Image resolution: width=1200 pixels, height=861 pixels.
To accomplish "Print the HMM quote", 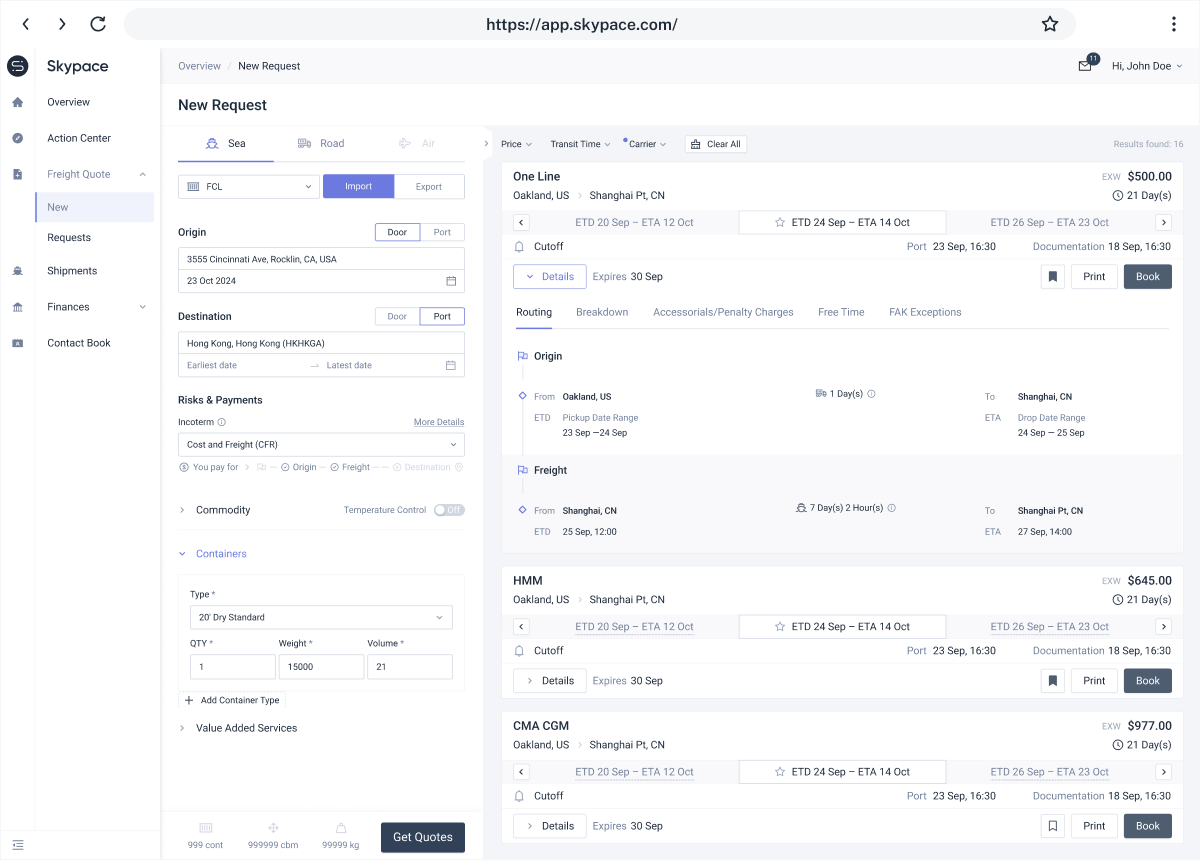I will [x=1094, y=681].
